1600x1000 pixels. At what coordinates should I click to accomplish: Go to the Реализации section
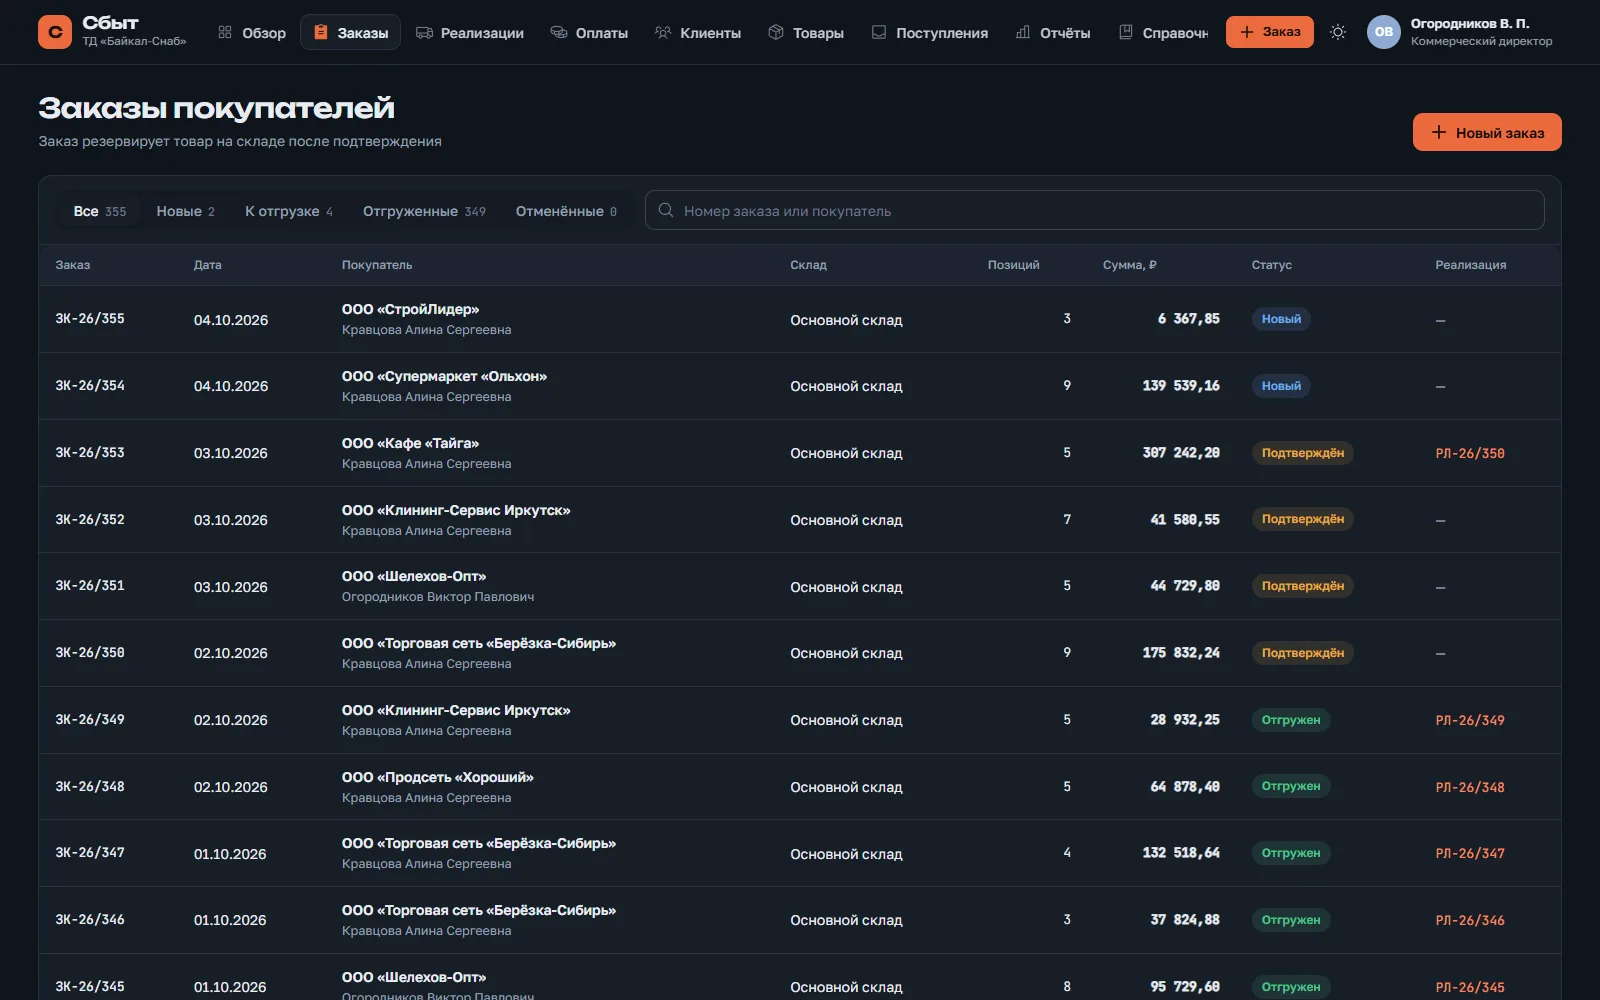click(470, 33)
